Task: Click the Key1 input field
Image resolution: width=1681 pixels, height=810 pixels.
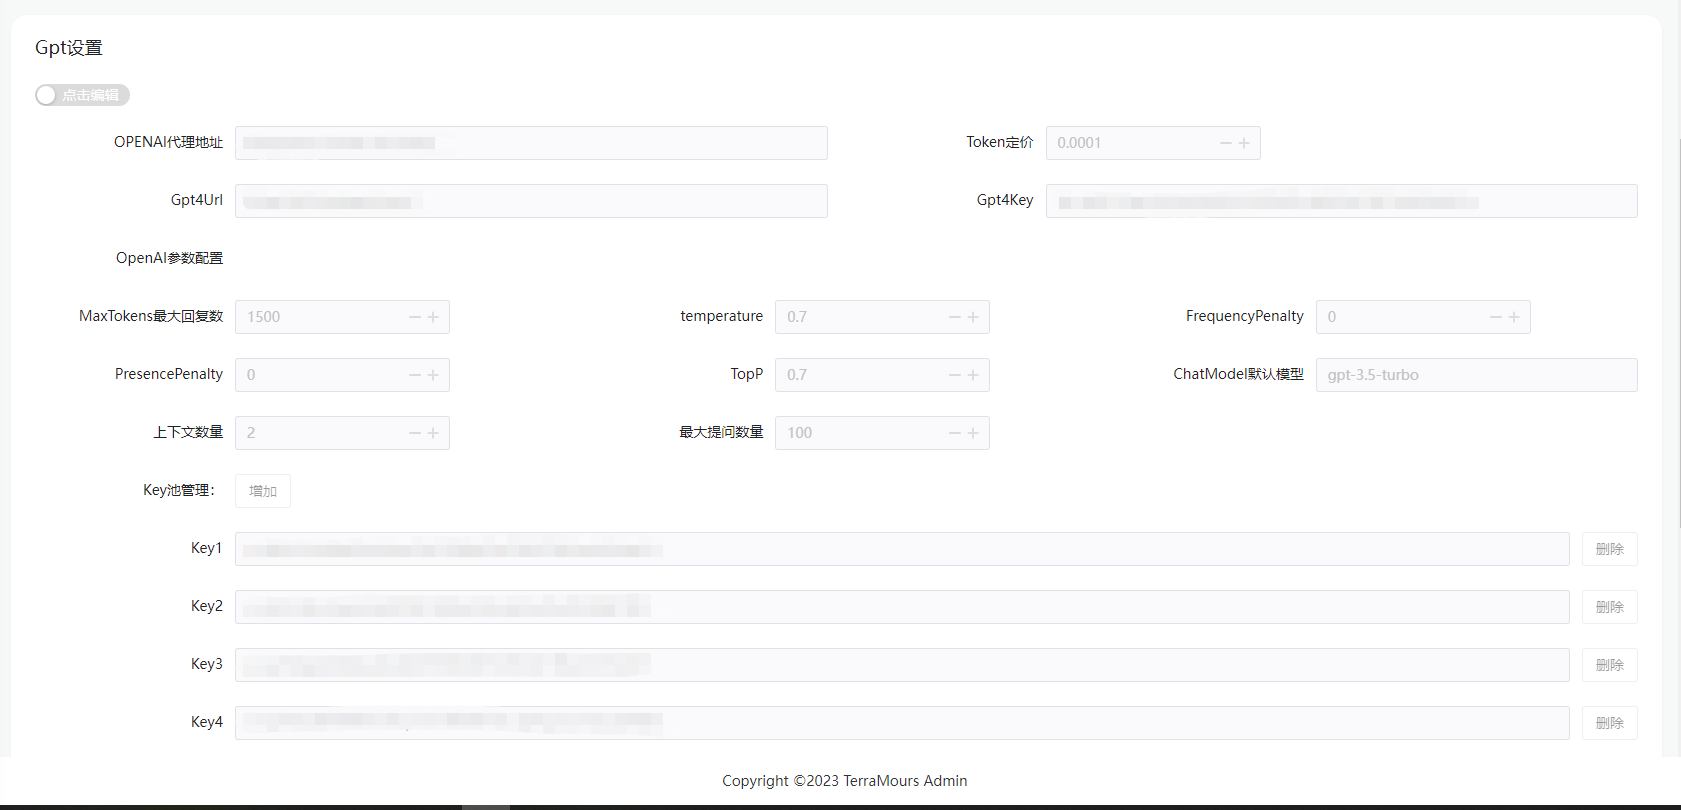Action: (x=902, y=549)
